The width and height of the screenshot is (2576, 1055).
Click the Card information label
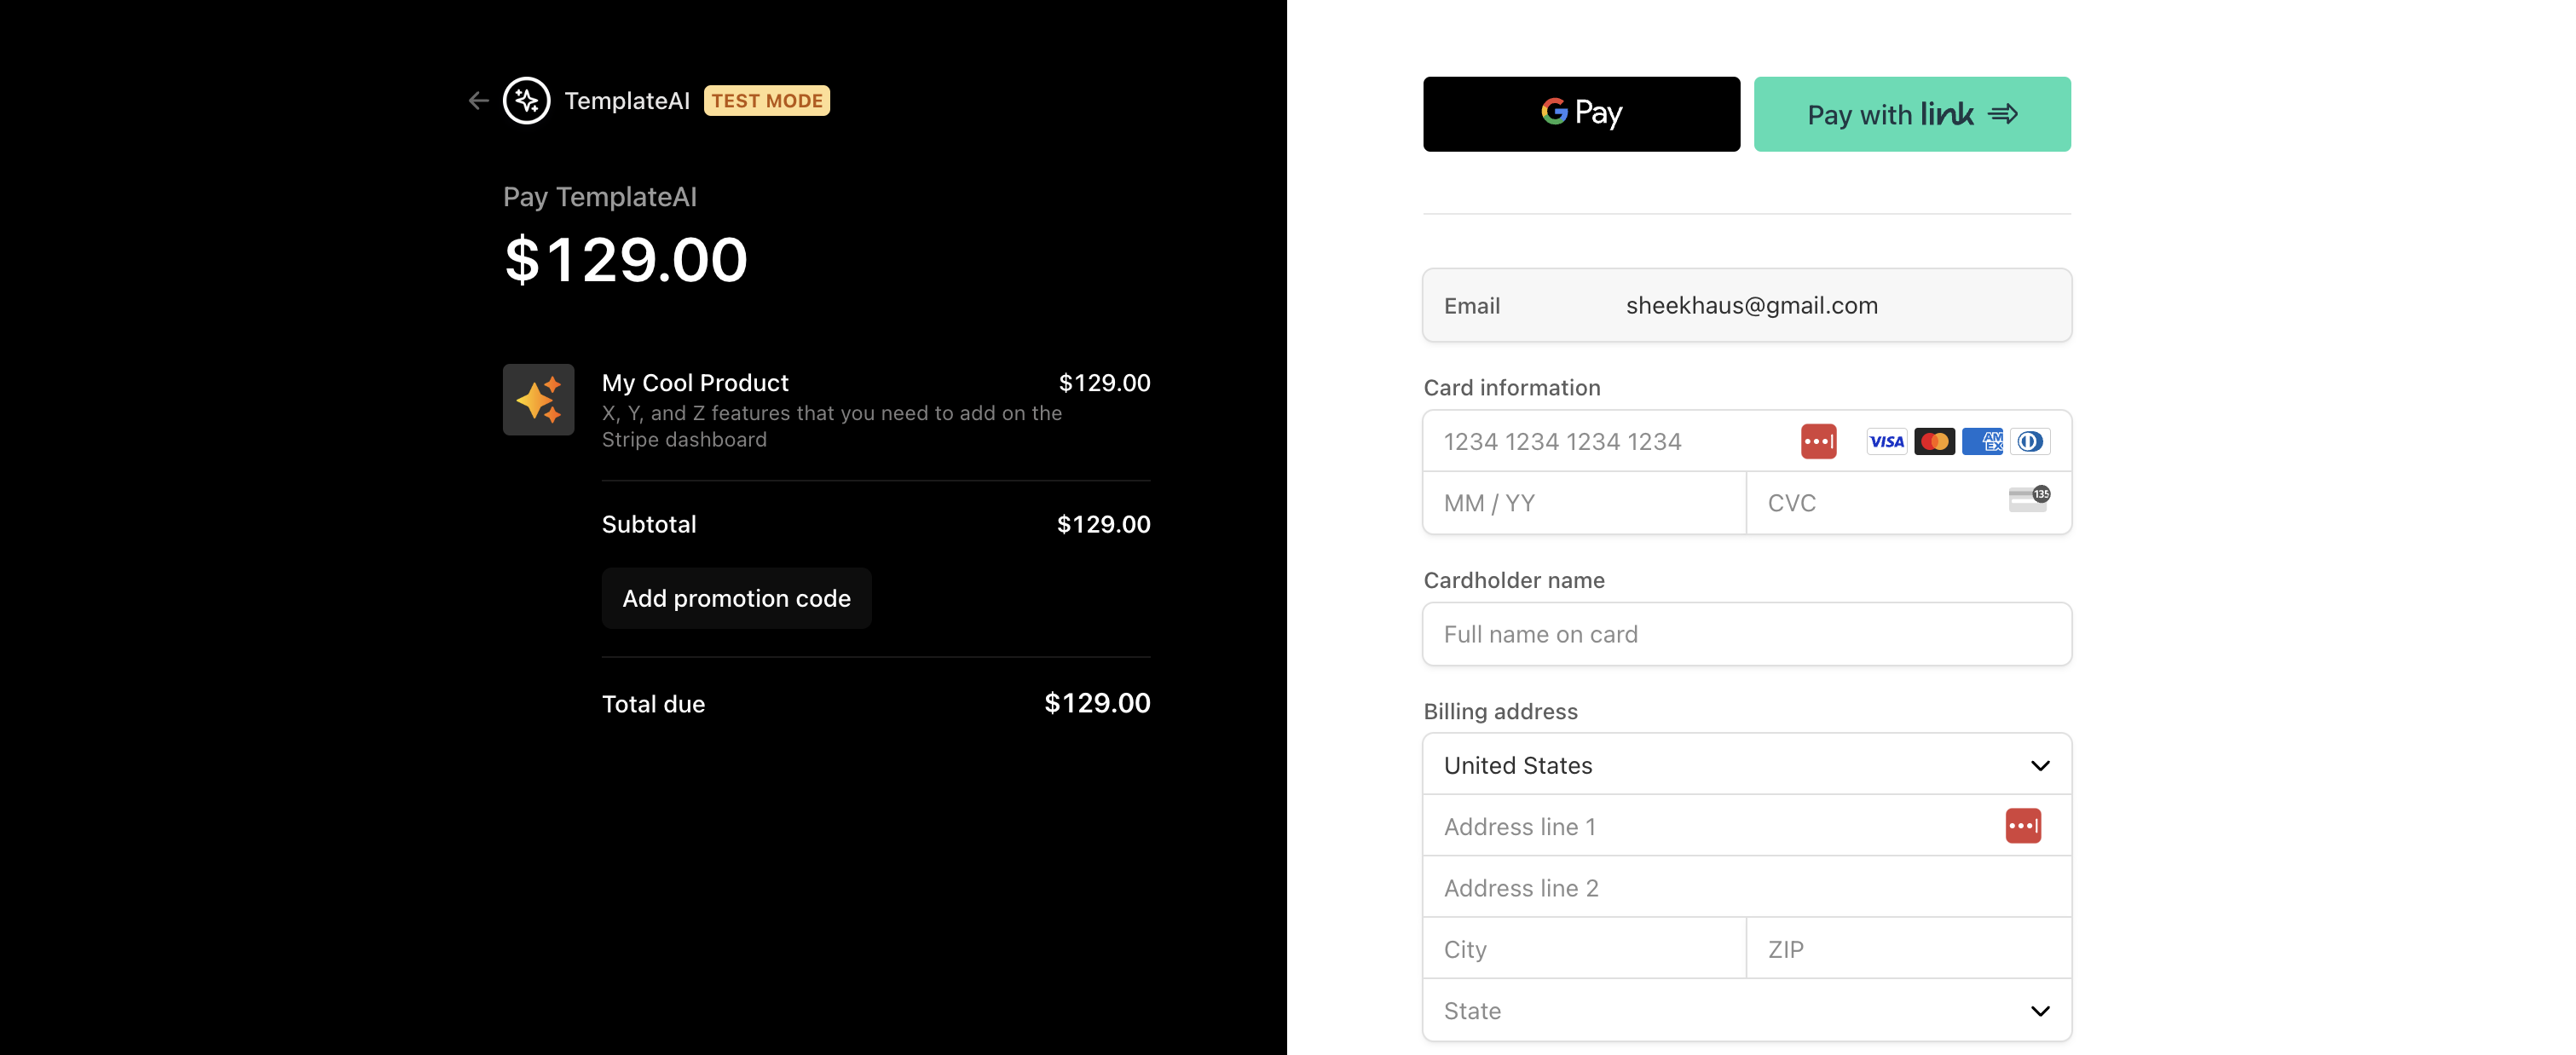(1511, 387)
